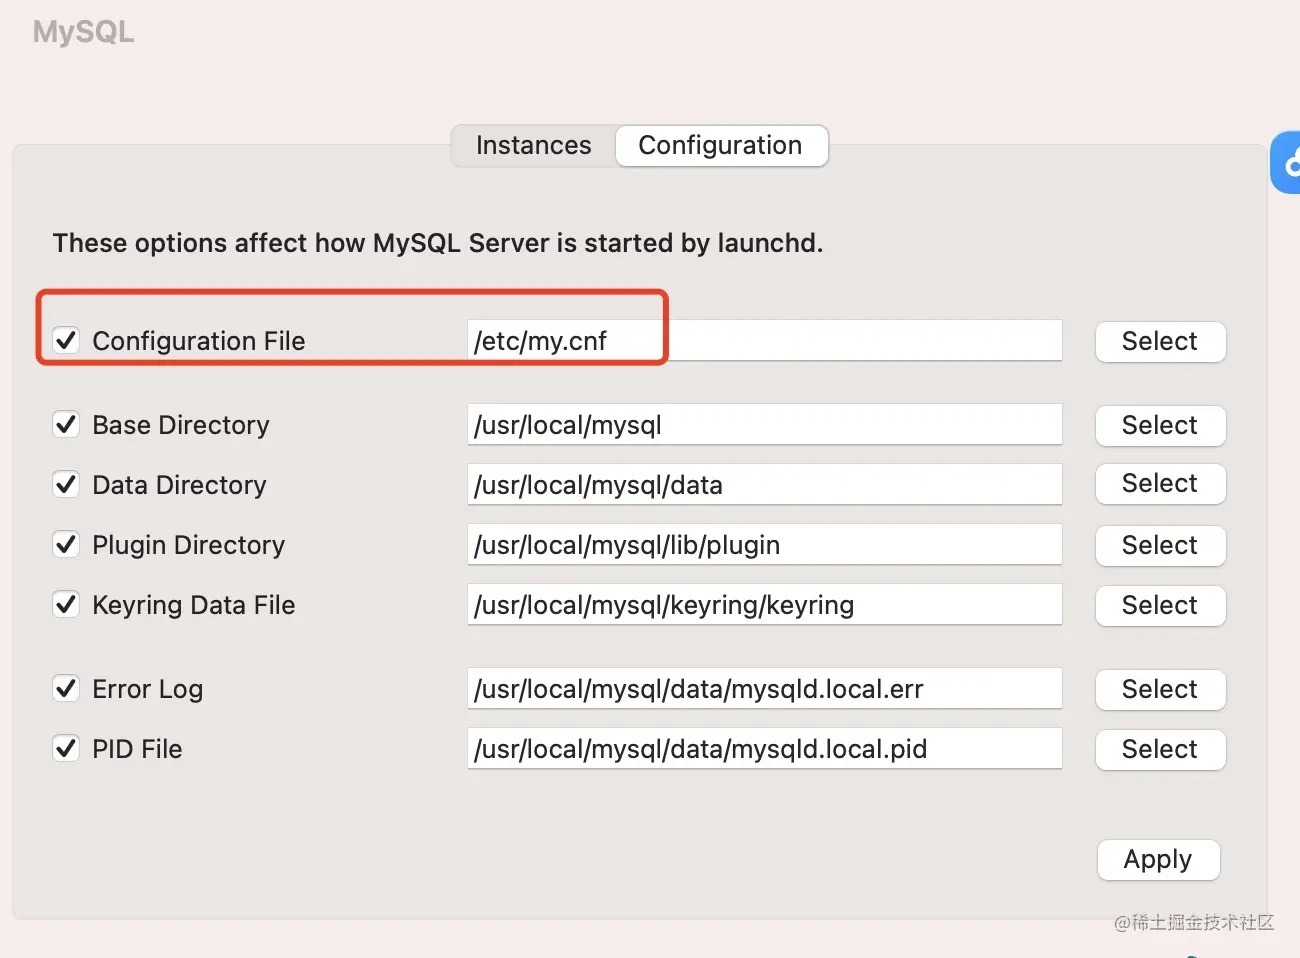Screen dimensions: 1300x958
Task: Apply the configuration changes
Action: tap(1158, 860)
